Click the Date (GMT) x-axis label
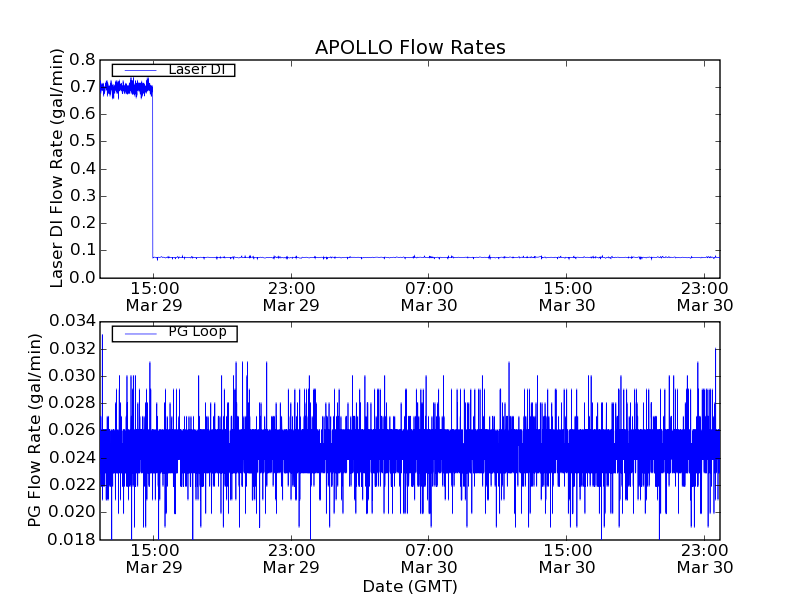 point(410,586)
